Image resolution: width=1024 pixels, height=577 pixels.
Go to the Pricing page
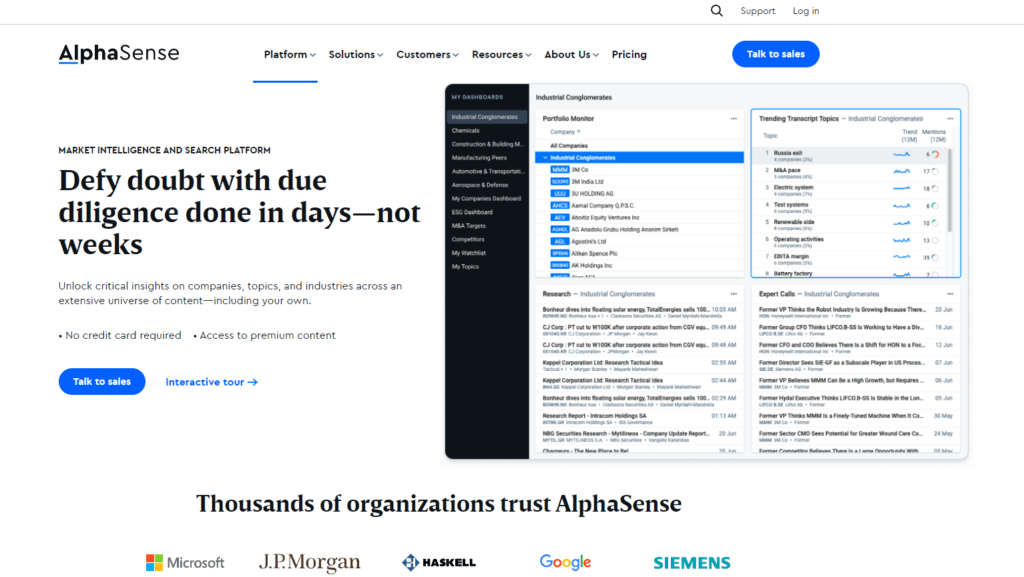(x=629, y=55)
